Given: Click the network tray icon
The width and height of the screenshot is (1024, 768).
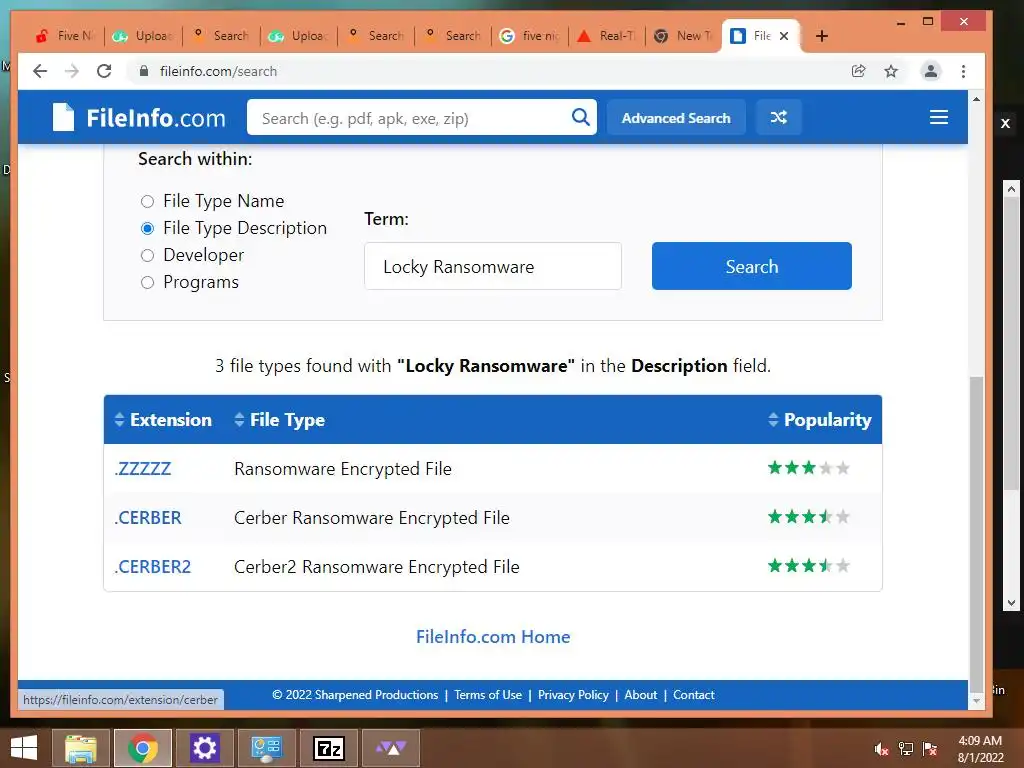Looking at the screenshot, I should click(906, 748).
